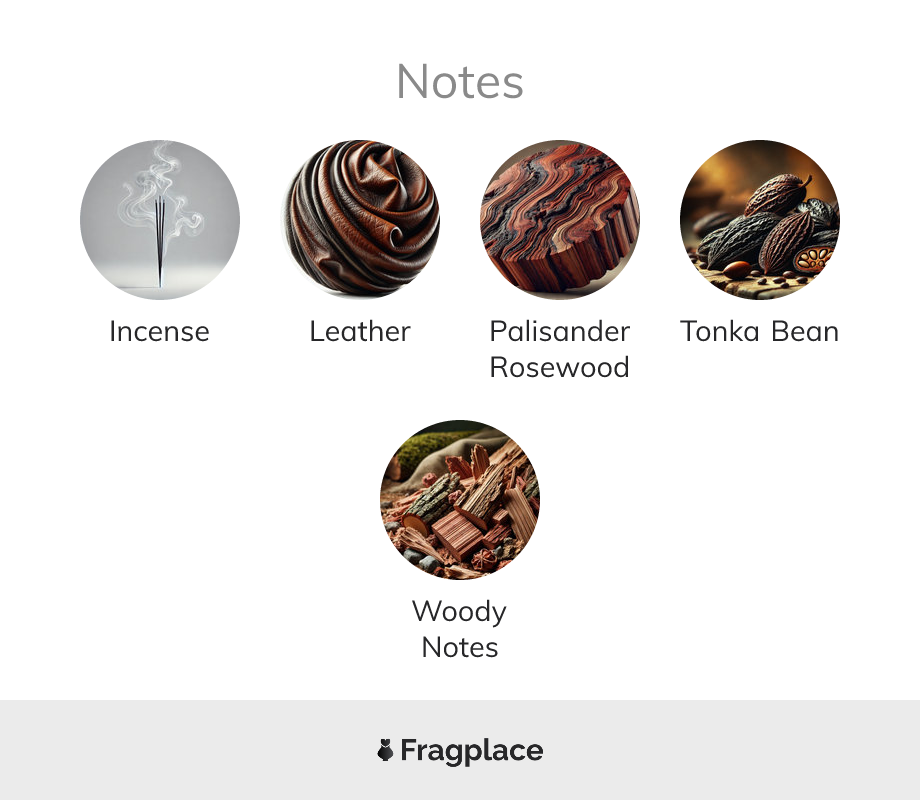Click the Leather text label
Viewport: 920px width, 800px height.
point(360,332)
